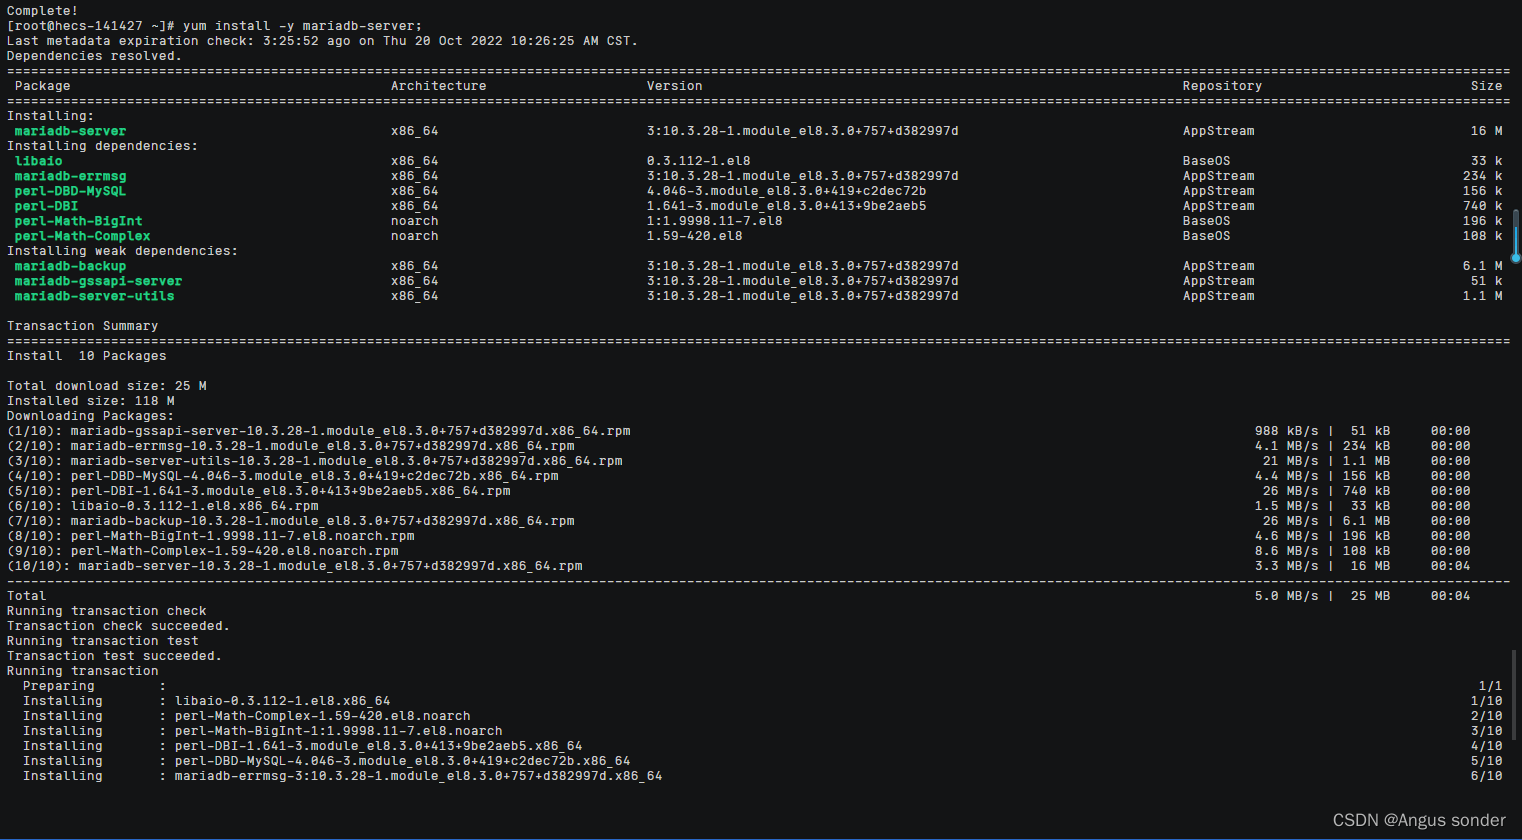Click the Transaction Summary heading

[x=84, y=325]
